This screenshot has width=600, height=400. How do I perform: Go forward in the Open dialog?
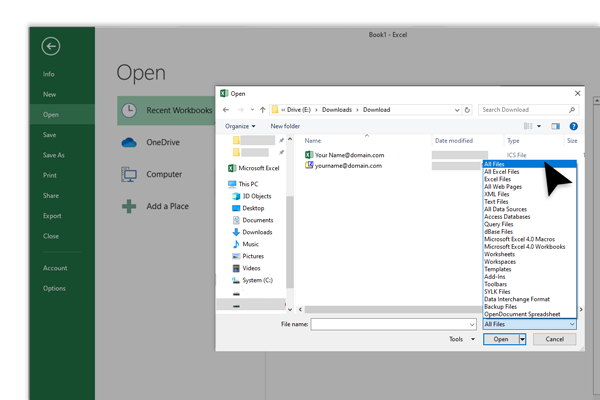tap(240, 110)
